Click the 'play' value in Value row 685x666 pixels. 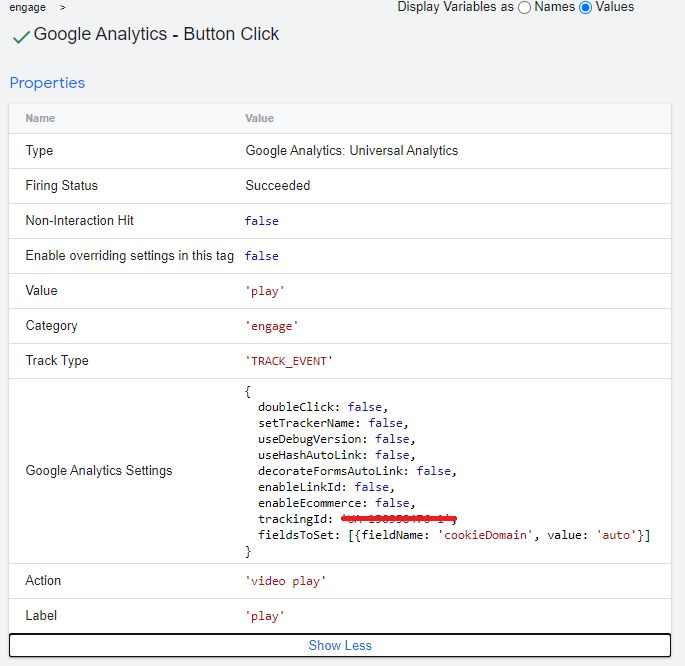coord(265,291)
